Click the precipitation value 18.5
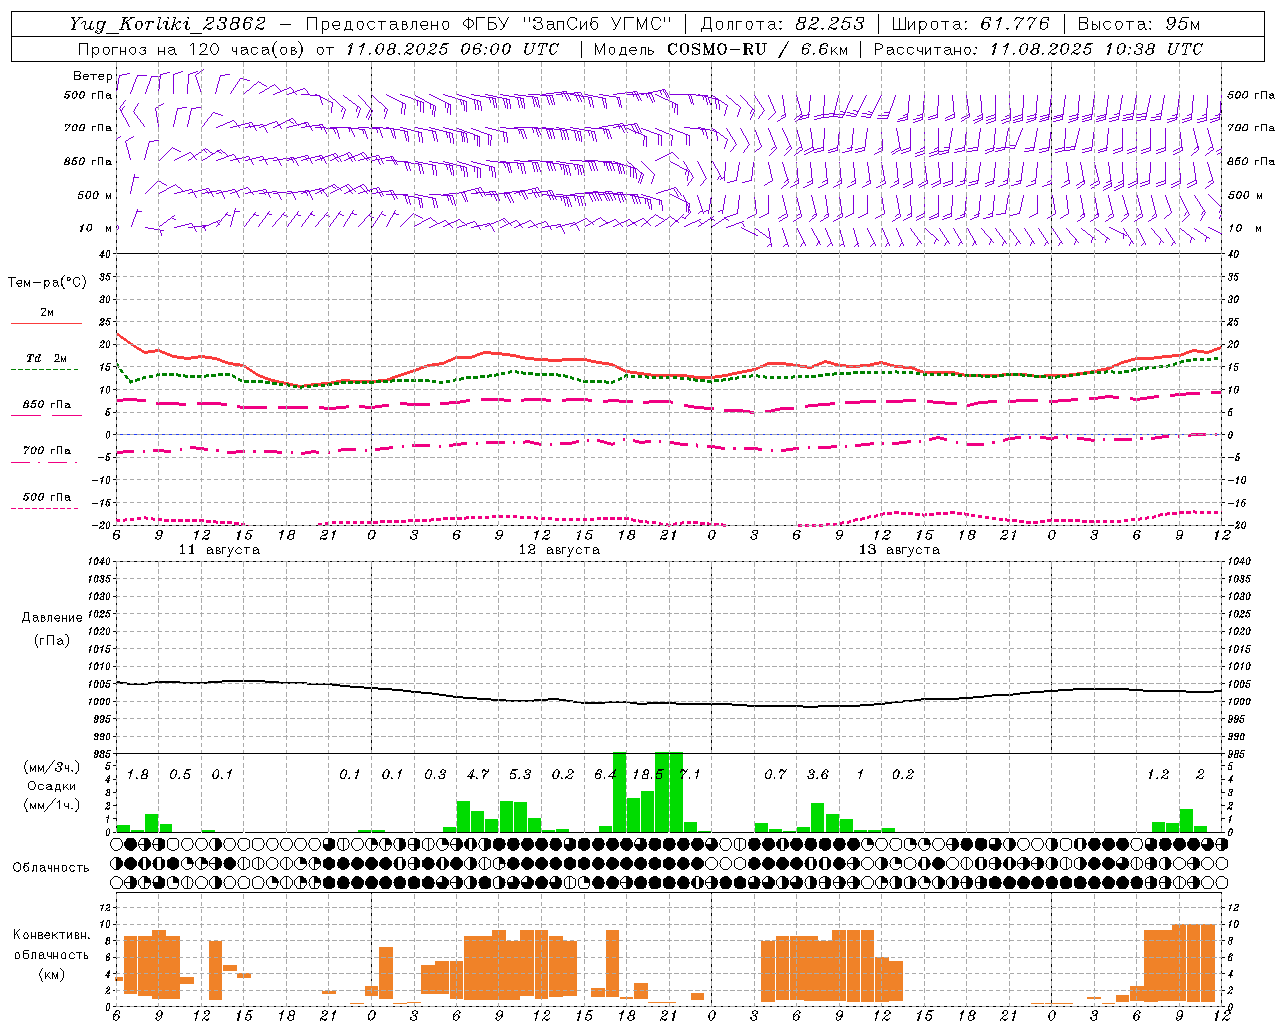This screenshot has width=1280, height=1024. pos(648,774)
